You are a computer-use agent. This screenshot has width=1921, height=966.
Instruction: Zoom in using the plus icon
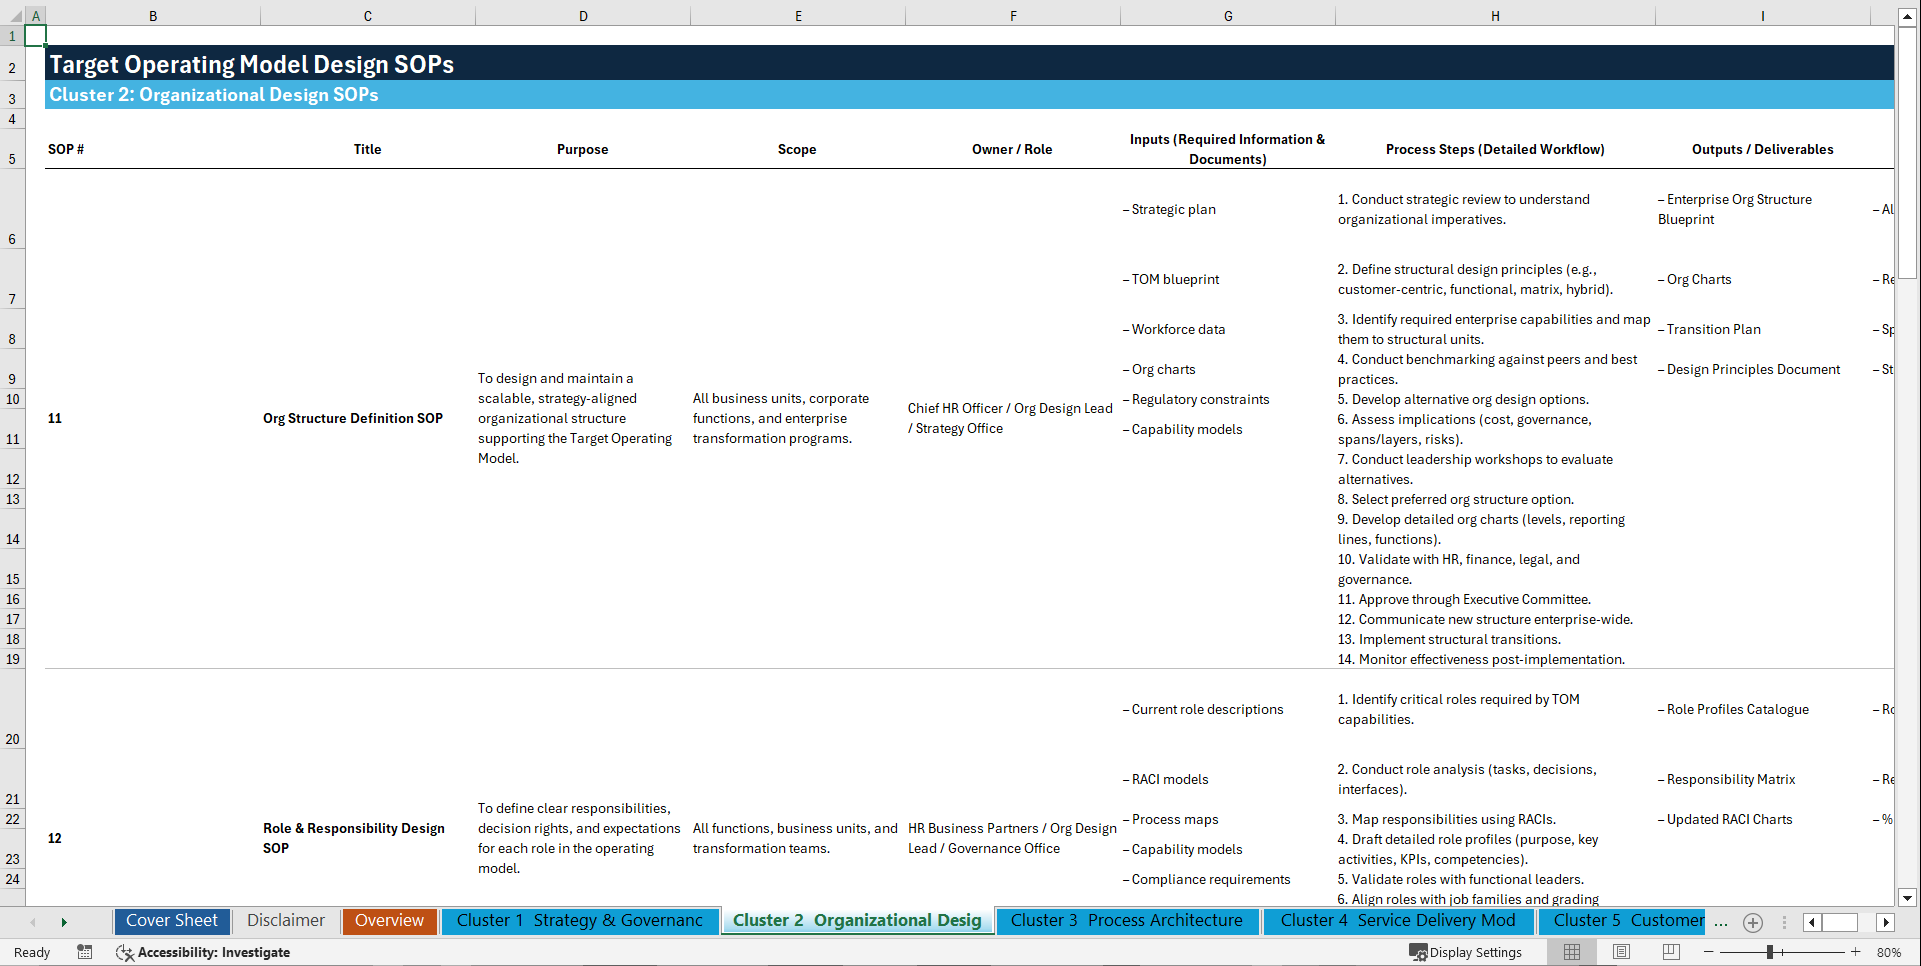coord(1858,952)
